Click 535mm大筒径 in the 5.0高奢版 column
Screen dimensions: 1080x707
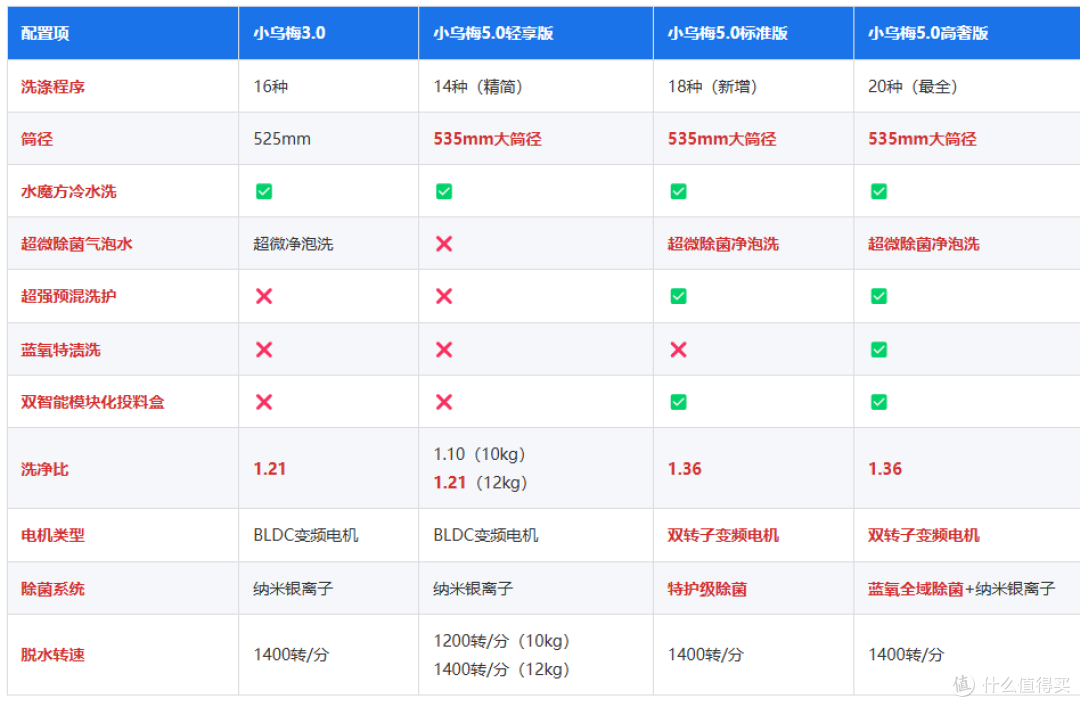[x=922, y=139]
